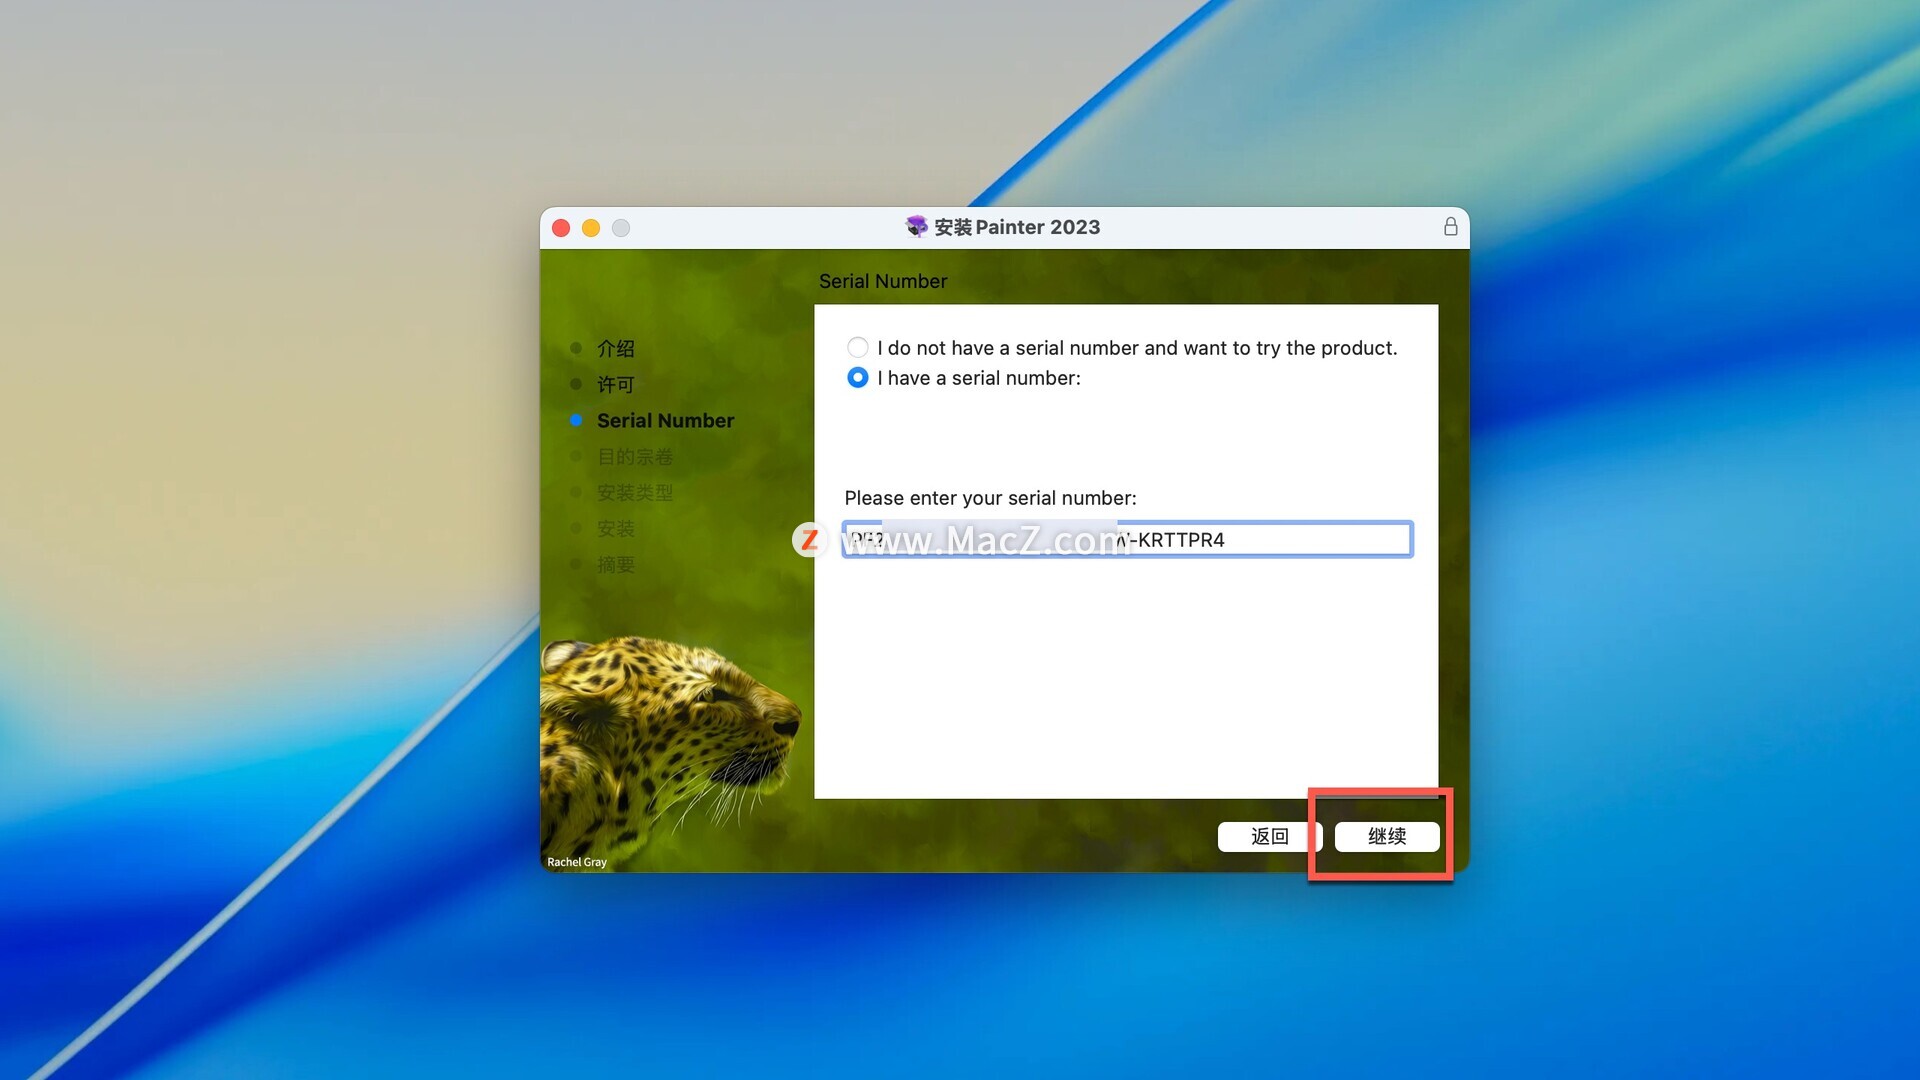Select the 介绍 step in sidebar
The width and height of the screenshot is (1920, 1080).
pyautogui.click(x=615, y=348)
